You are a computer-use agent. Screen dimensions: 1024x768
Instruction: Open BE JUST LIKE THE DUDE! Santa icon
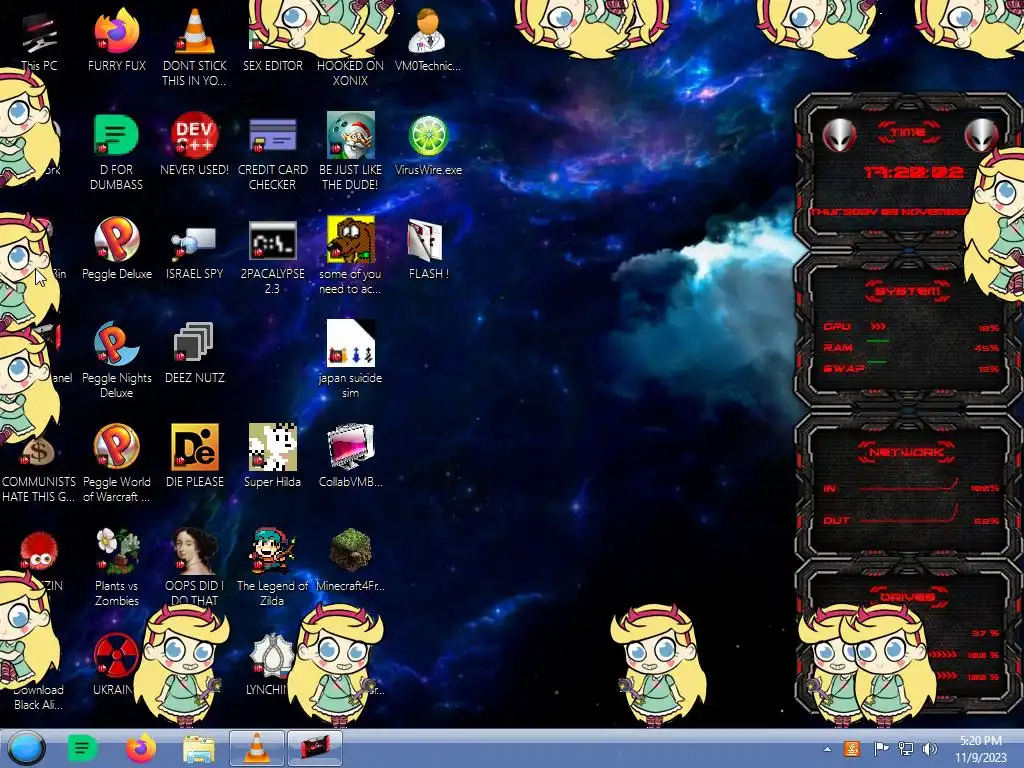tap(351, 152)
